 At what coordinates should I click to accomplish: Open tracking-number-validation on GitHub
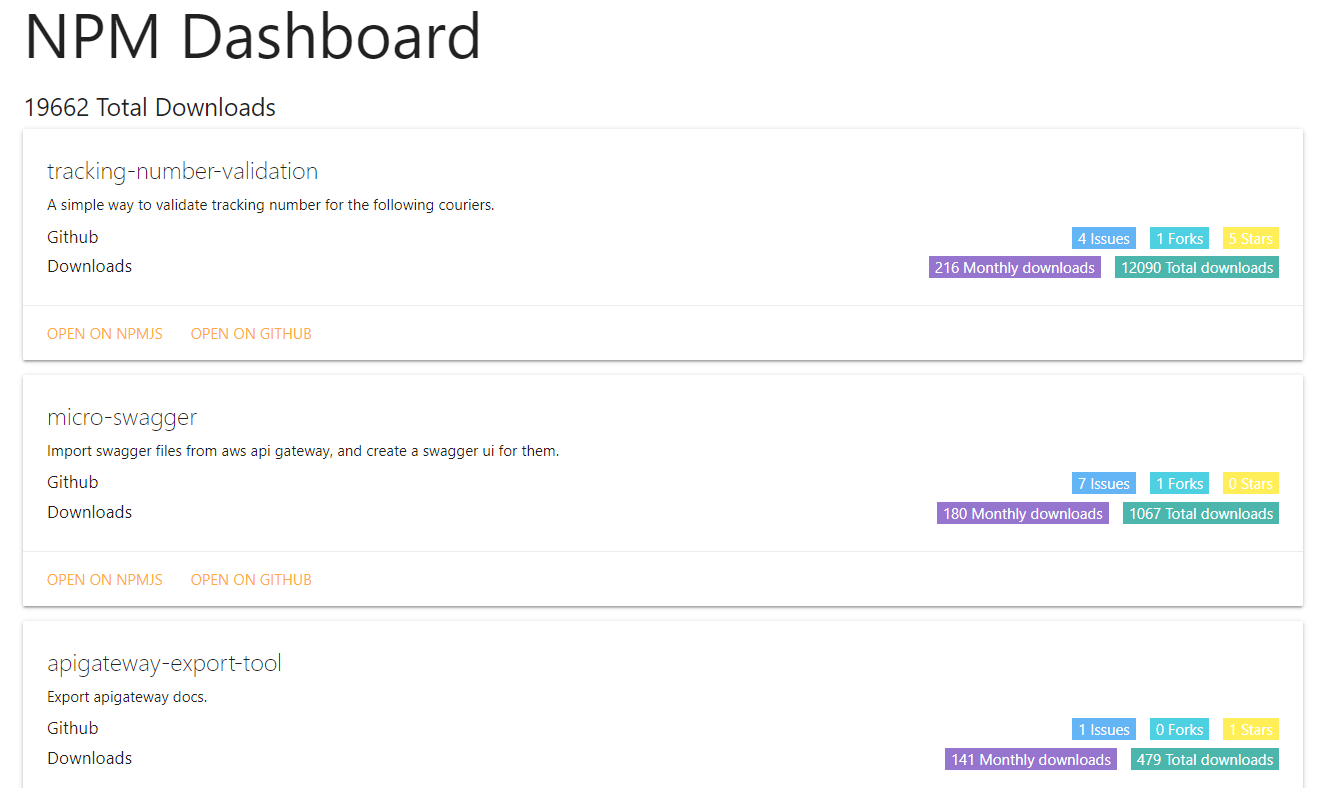[250, 333]
